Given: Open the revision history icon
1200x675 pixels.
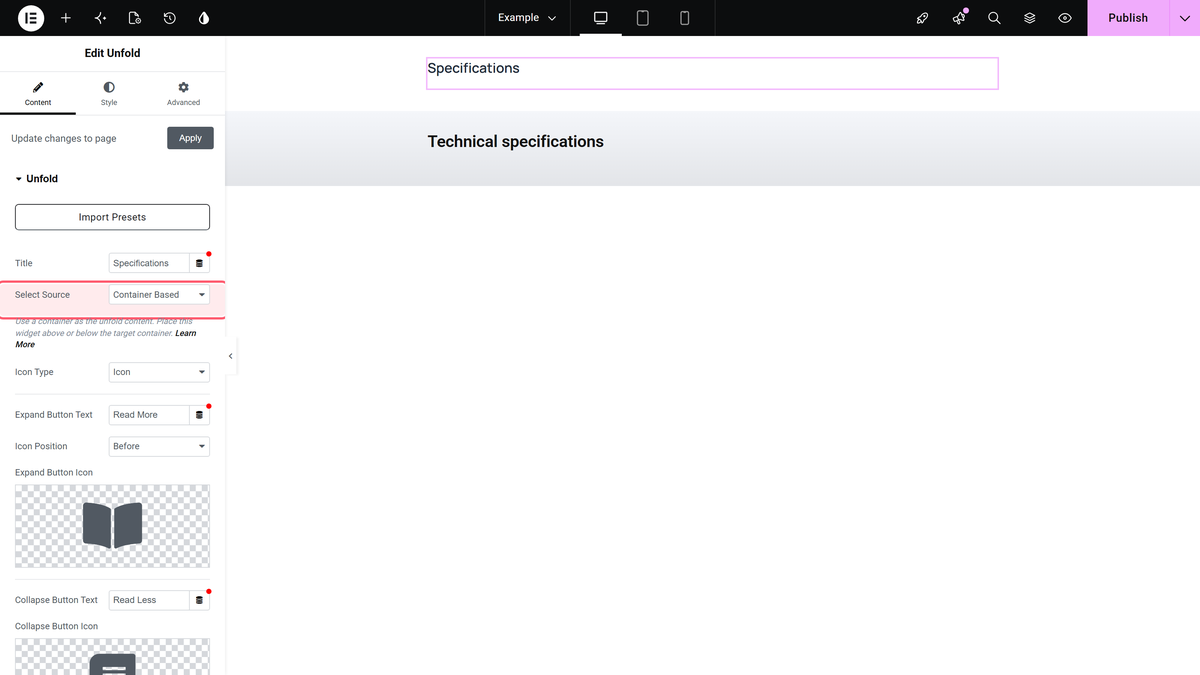Looking at the screenshot, I should 170,18.
